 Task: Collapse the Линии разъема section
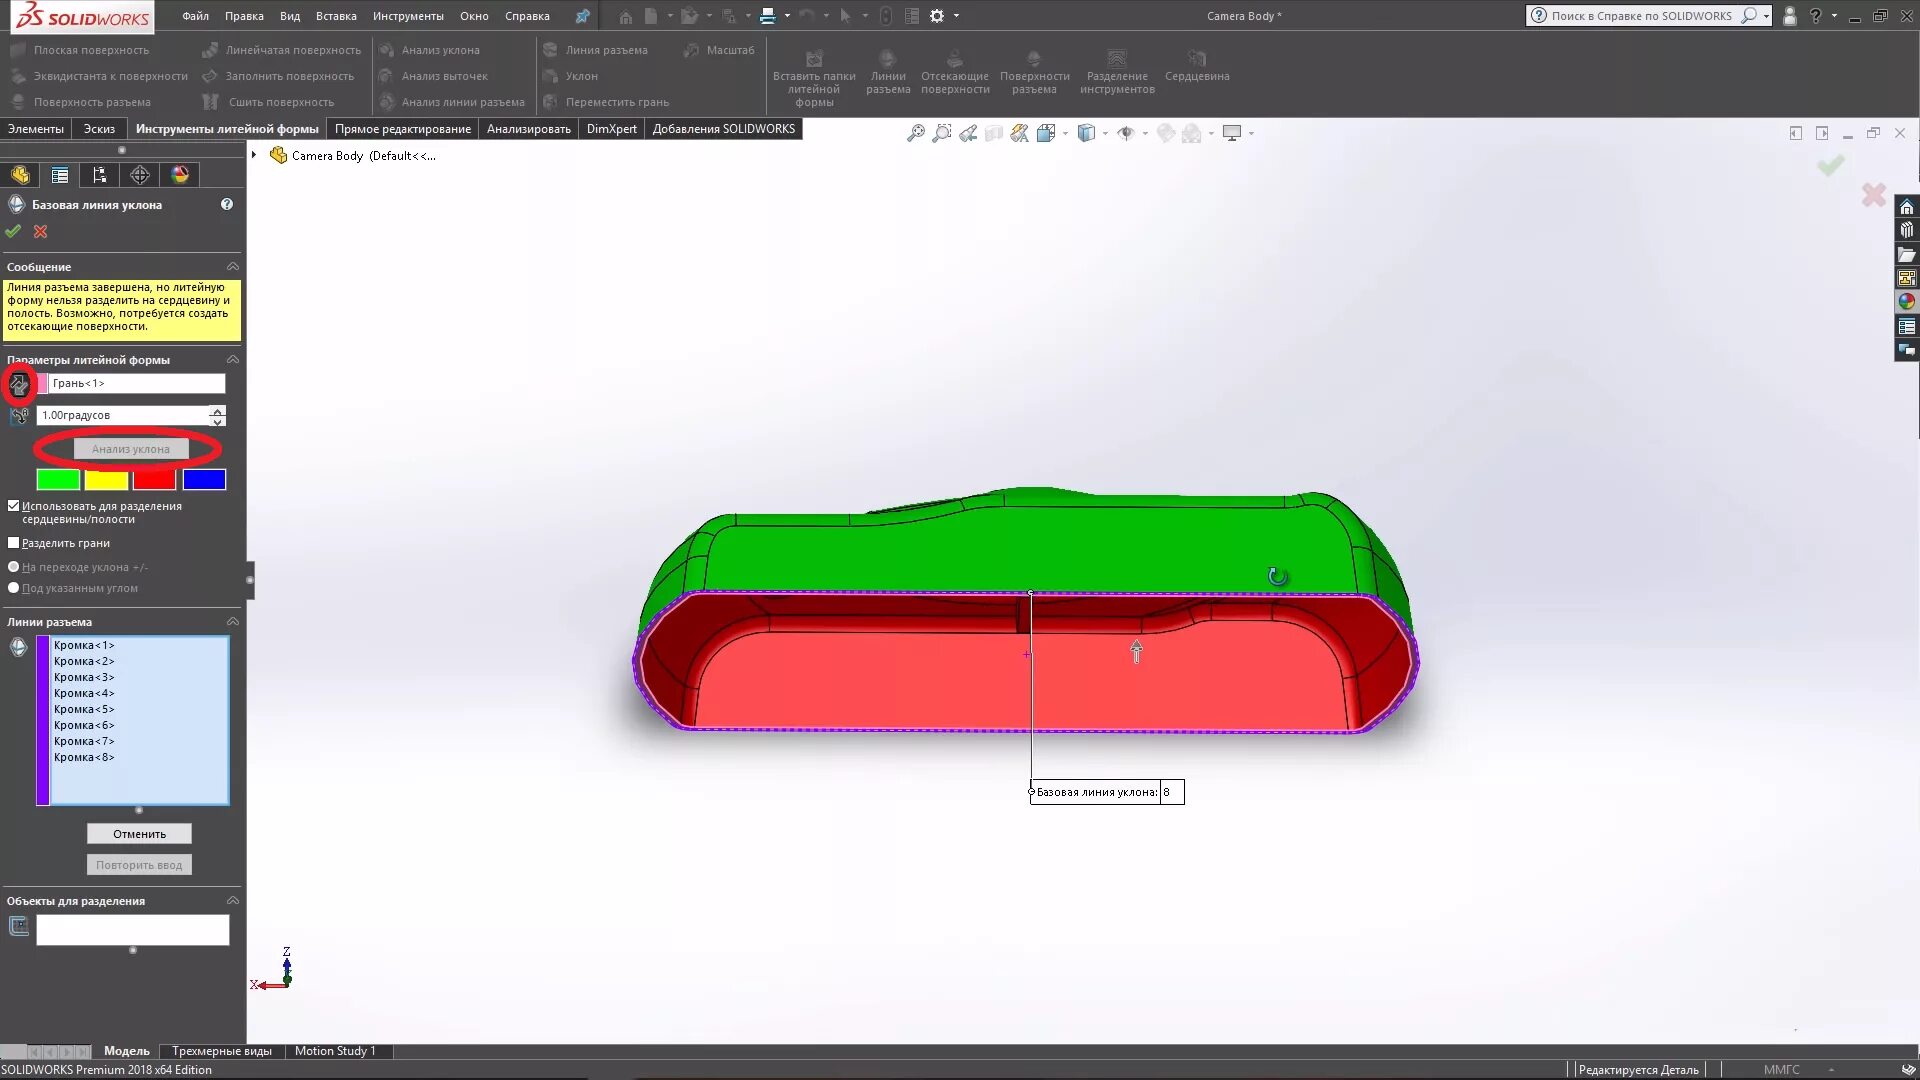[x=233, y=622]
